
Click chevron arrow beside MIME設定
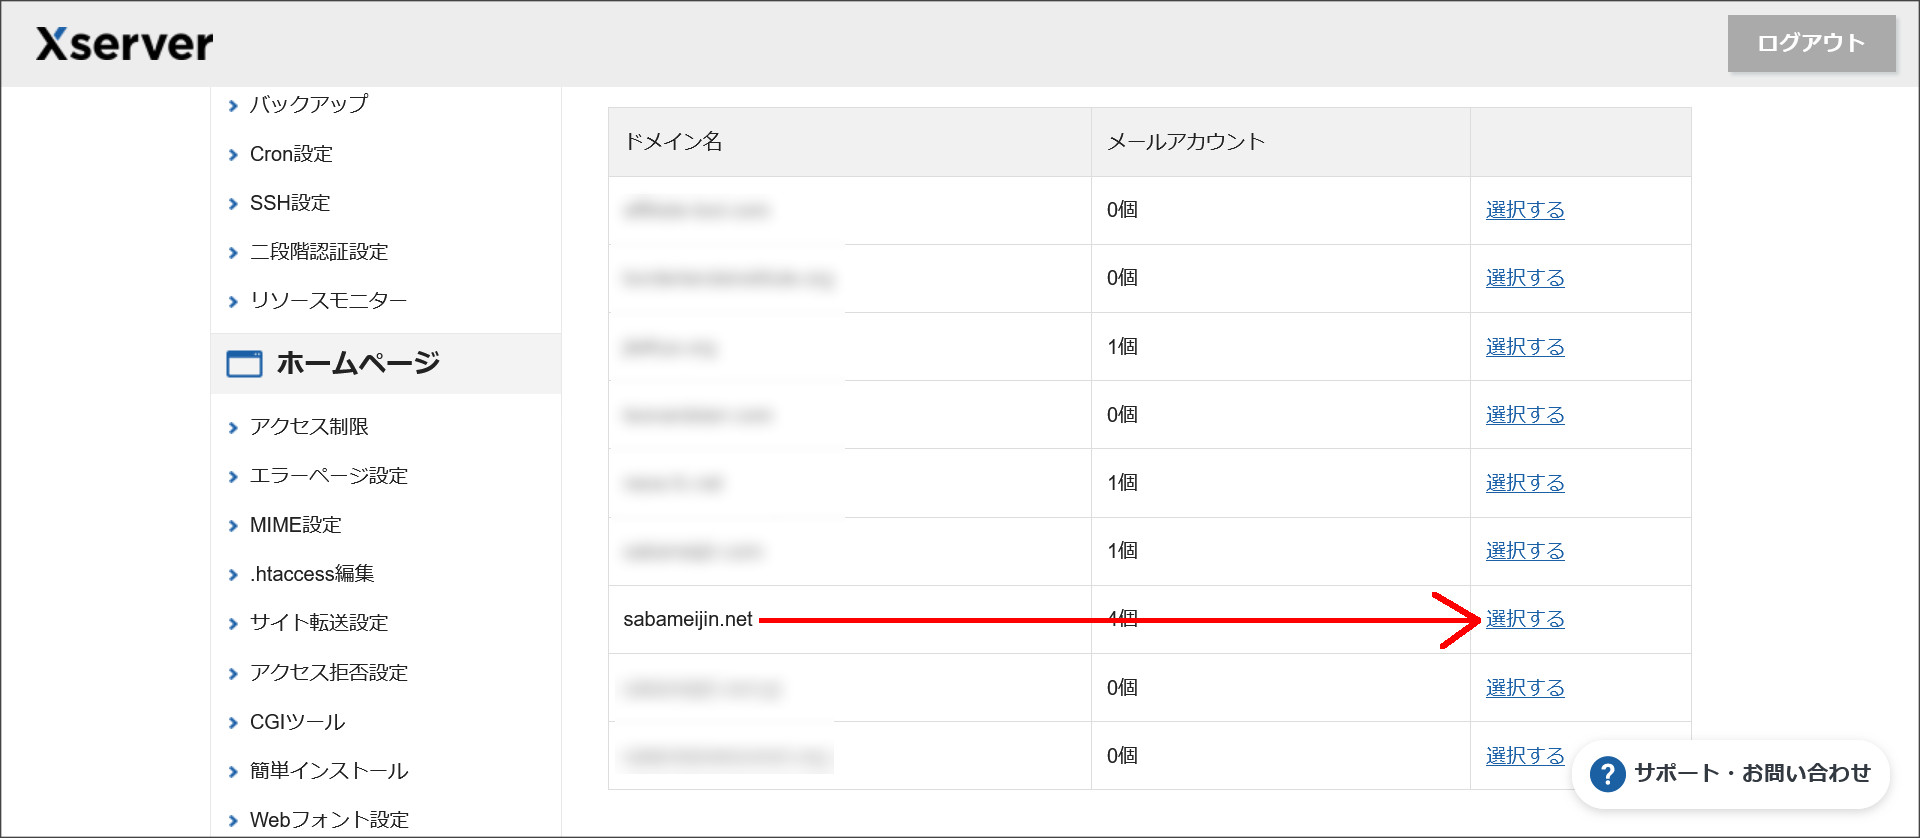click(233, 526)
